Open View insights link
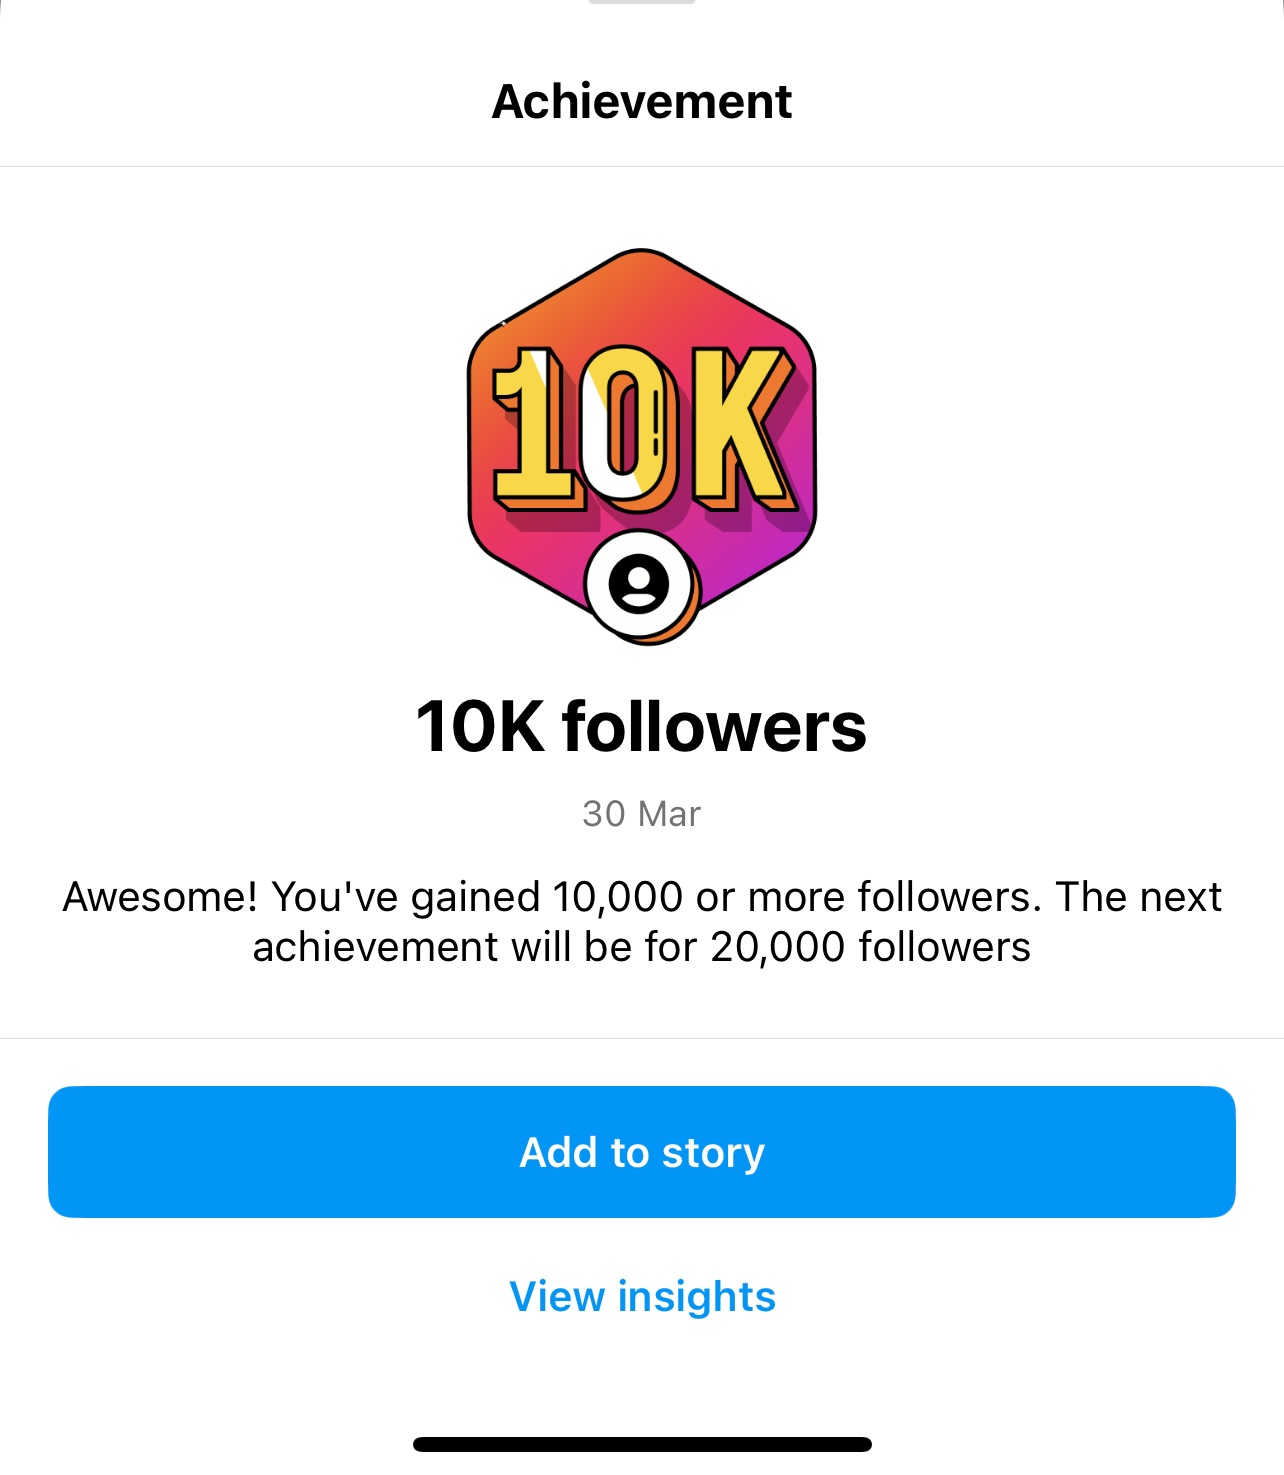The image size is (1284, 1475). click(642, 1297)
